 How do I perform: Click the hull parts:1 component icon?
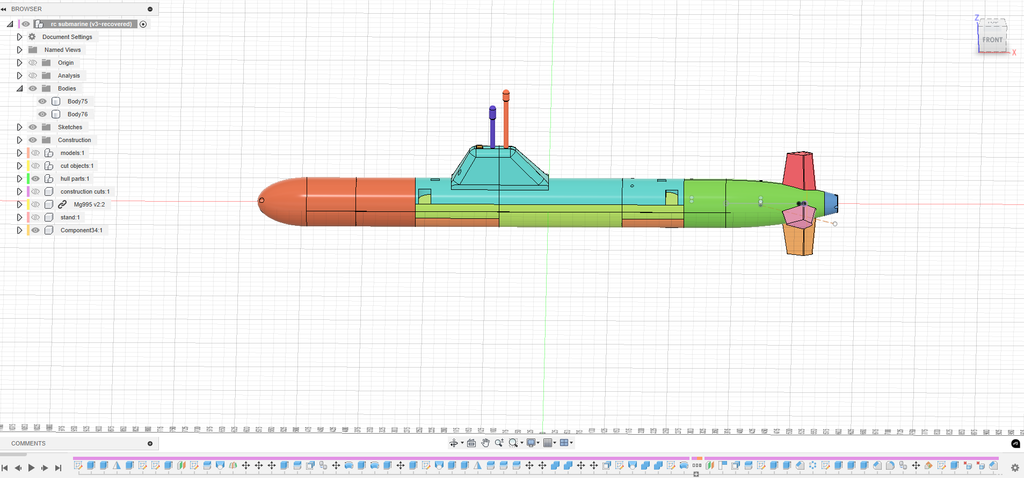point(48,178)
